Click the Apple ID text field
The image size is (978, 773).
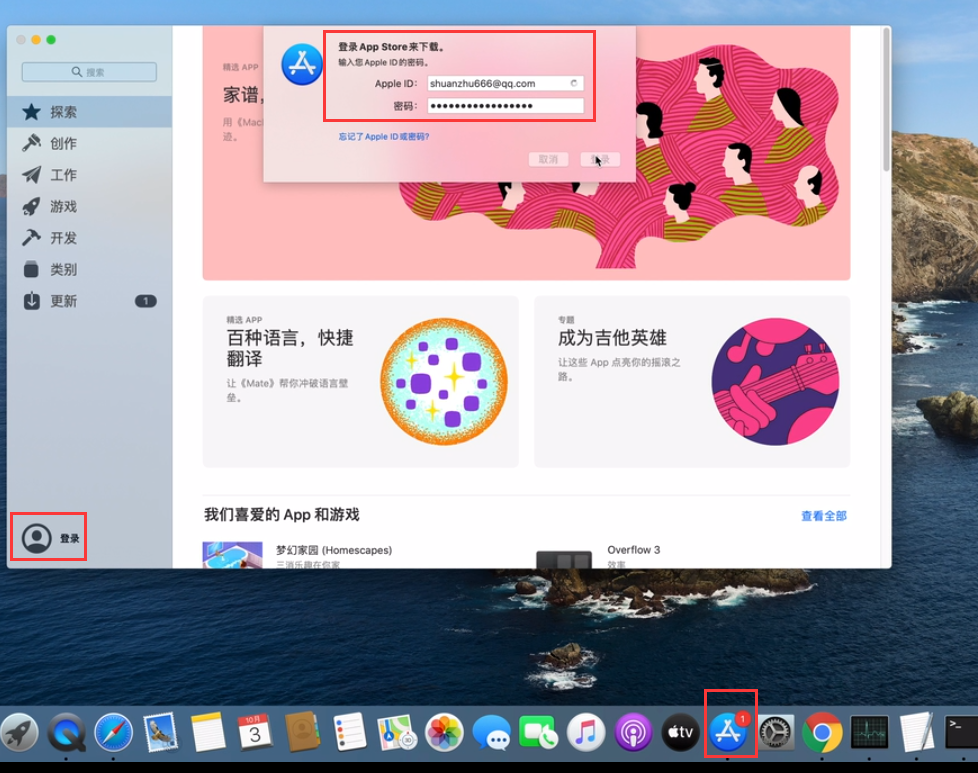pyautogui.click(x=505, y=84)
